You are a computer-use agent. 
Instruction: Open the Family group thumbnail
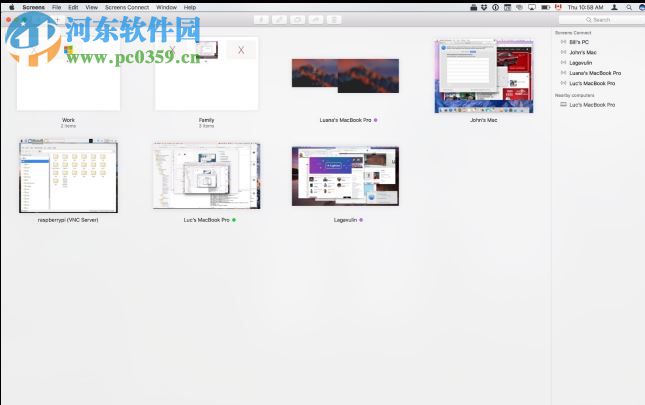[x=206, y=74]
